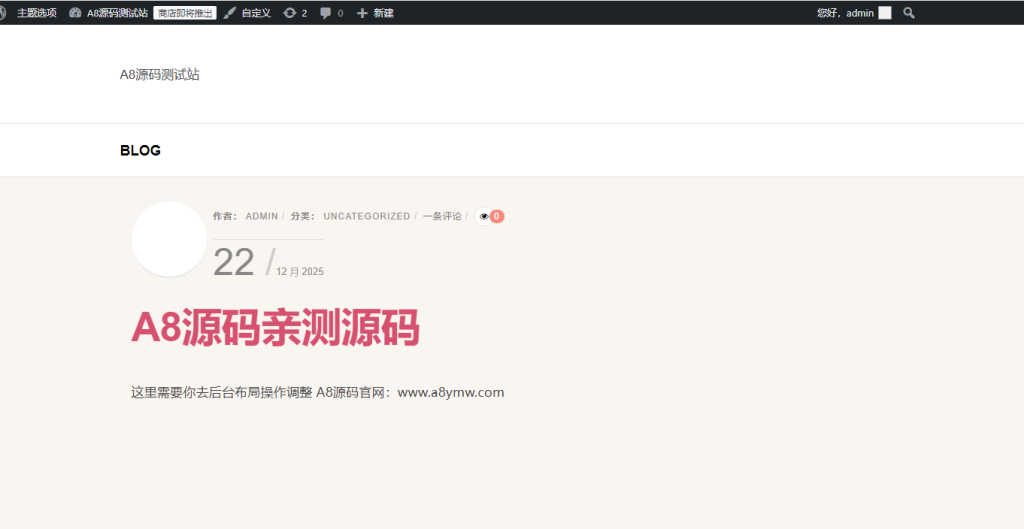Image resolution: width=1024 pixels, height=529 pixels.
Task: Open the WordPress logo menu
Action: (3, 12)
